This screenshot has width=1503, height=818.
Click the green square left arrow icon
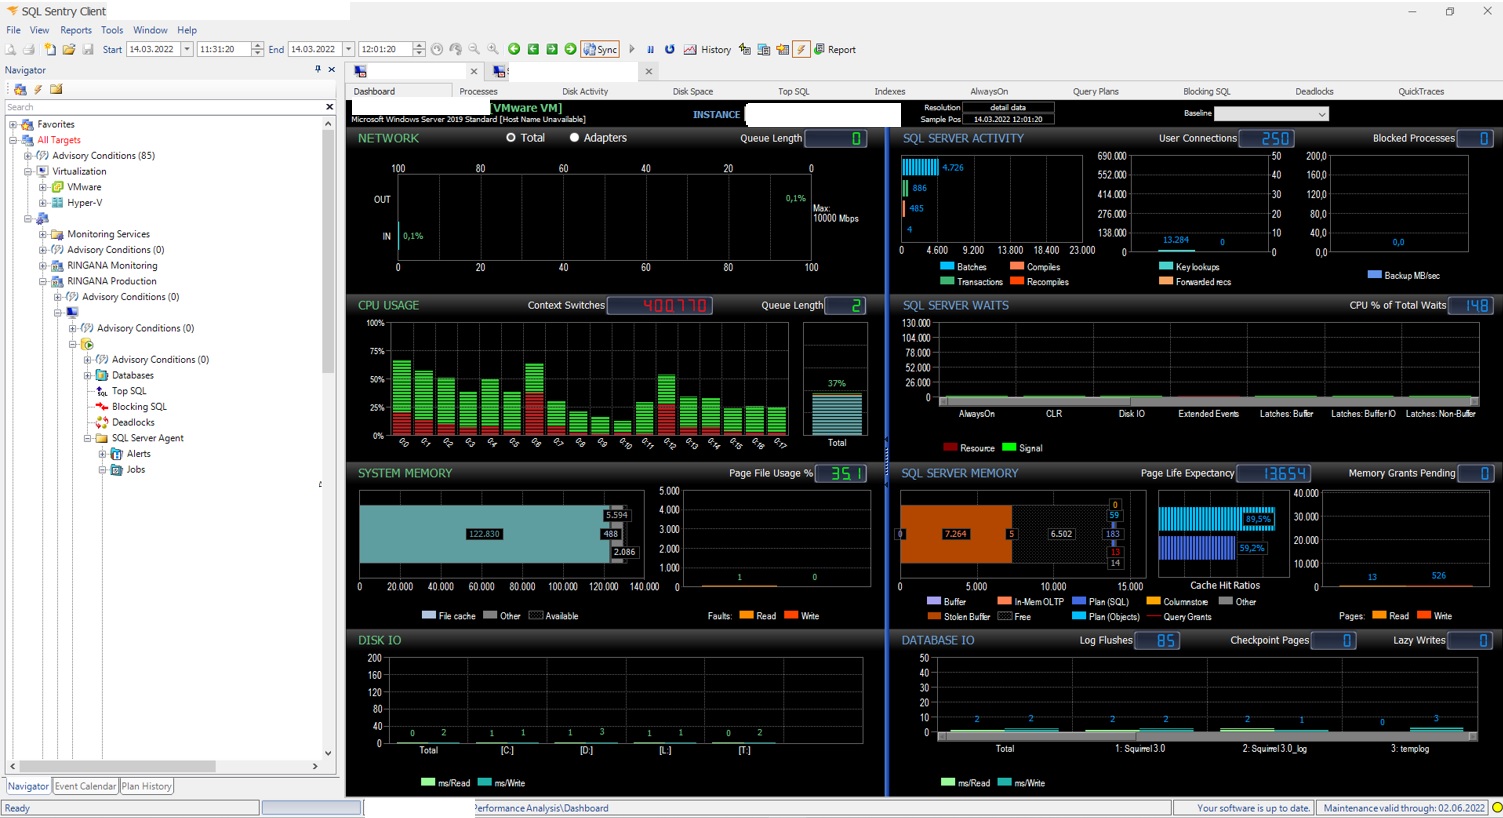click(533, 49)
